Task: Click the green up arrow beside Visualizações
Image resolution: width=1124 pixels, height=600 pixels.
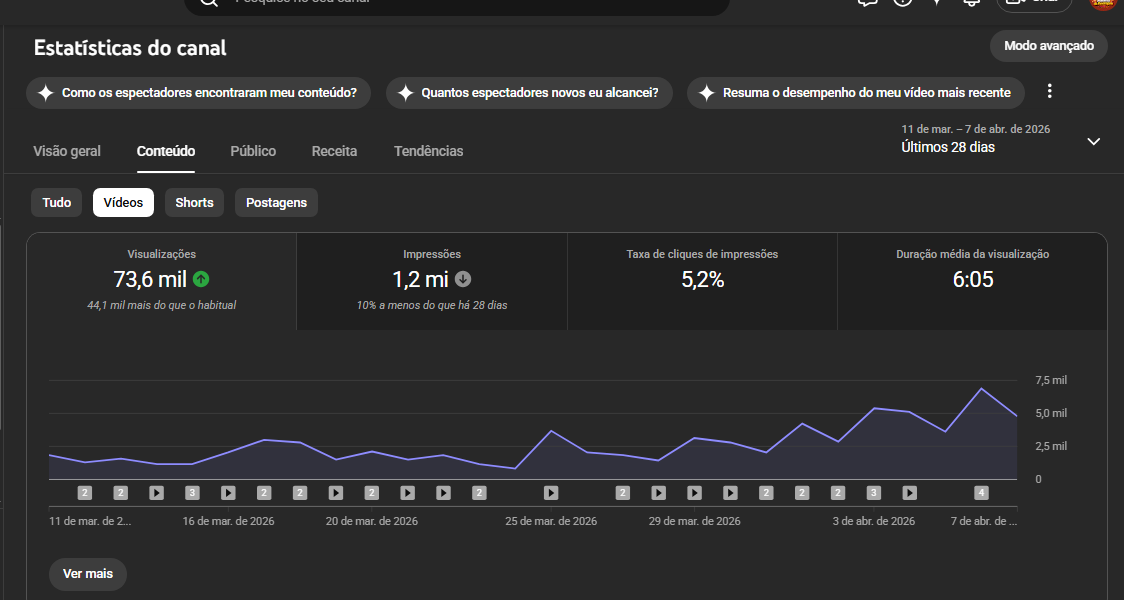Action: click(201, 279)
